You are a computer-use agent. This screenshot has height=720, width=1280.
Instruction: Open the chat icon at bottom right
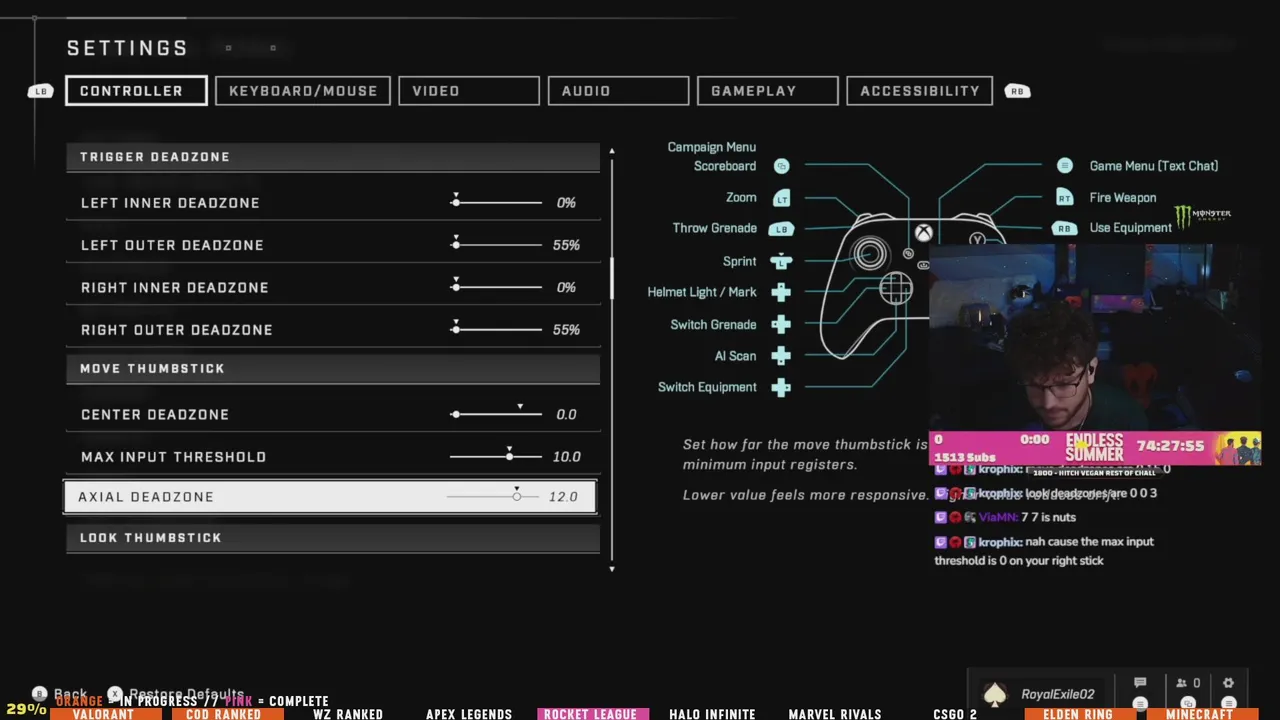(1140, 683)
